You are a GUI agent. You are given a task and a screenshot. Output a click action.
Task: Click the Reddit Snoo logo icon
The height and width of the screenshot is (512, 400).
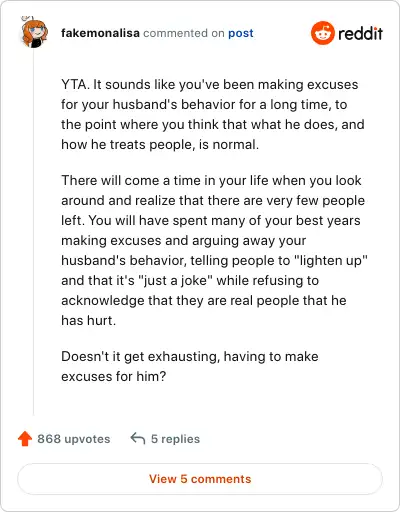pyautogui.click(x=322, y=33)
